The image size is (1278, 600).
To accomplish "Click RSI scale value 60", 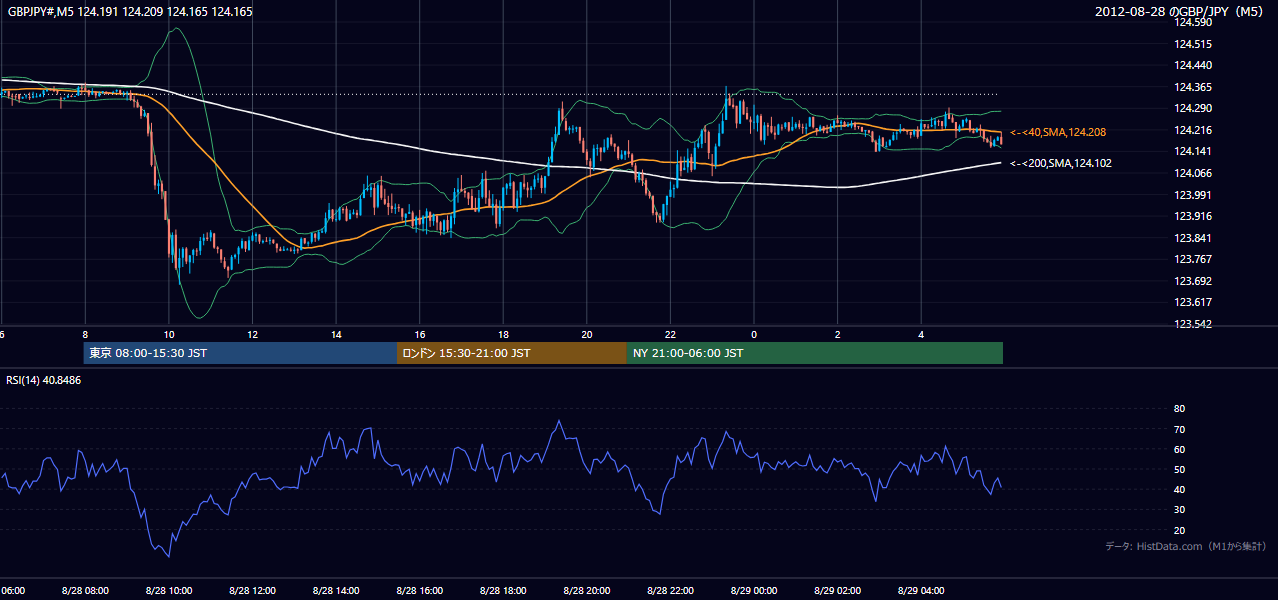I will click(1179, 449).
